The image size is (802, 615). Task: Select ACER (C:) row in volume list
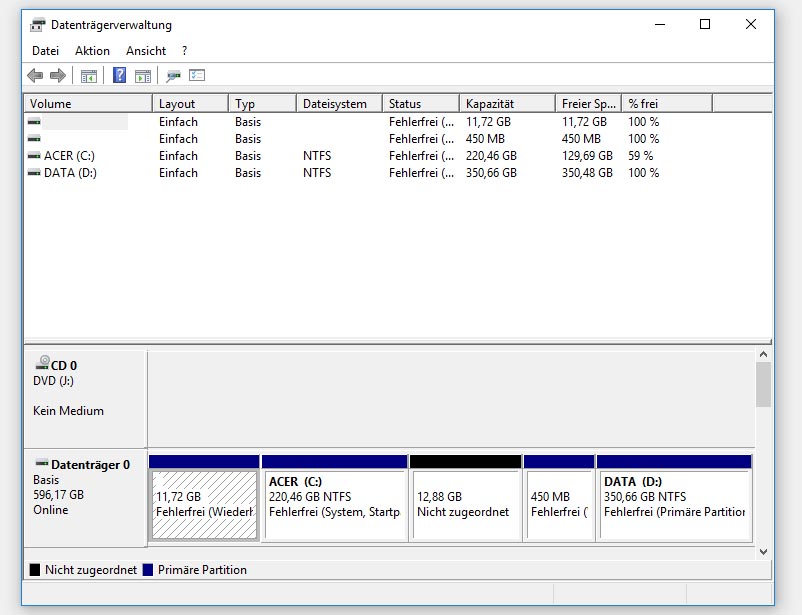[69, 156]
